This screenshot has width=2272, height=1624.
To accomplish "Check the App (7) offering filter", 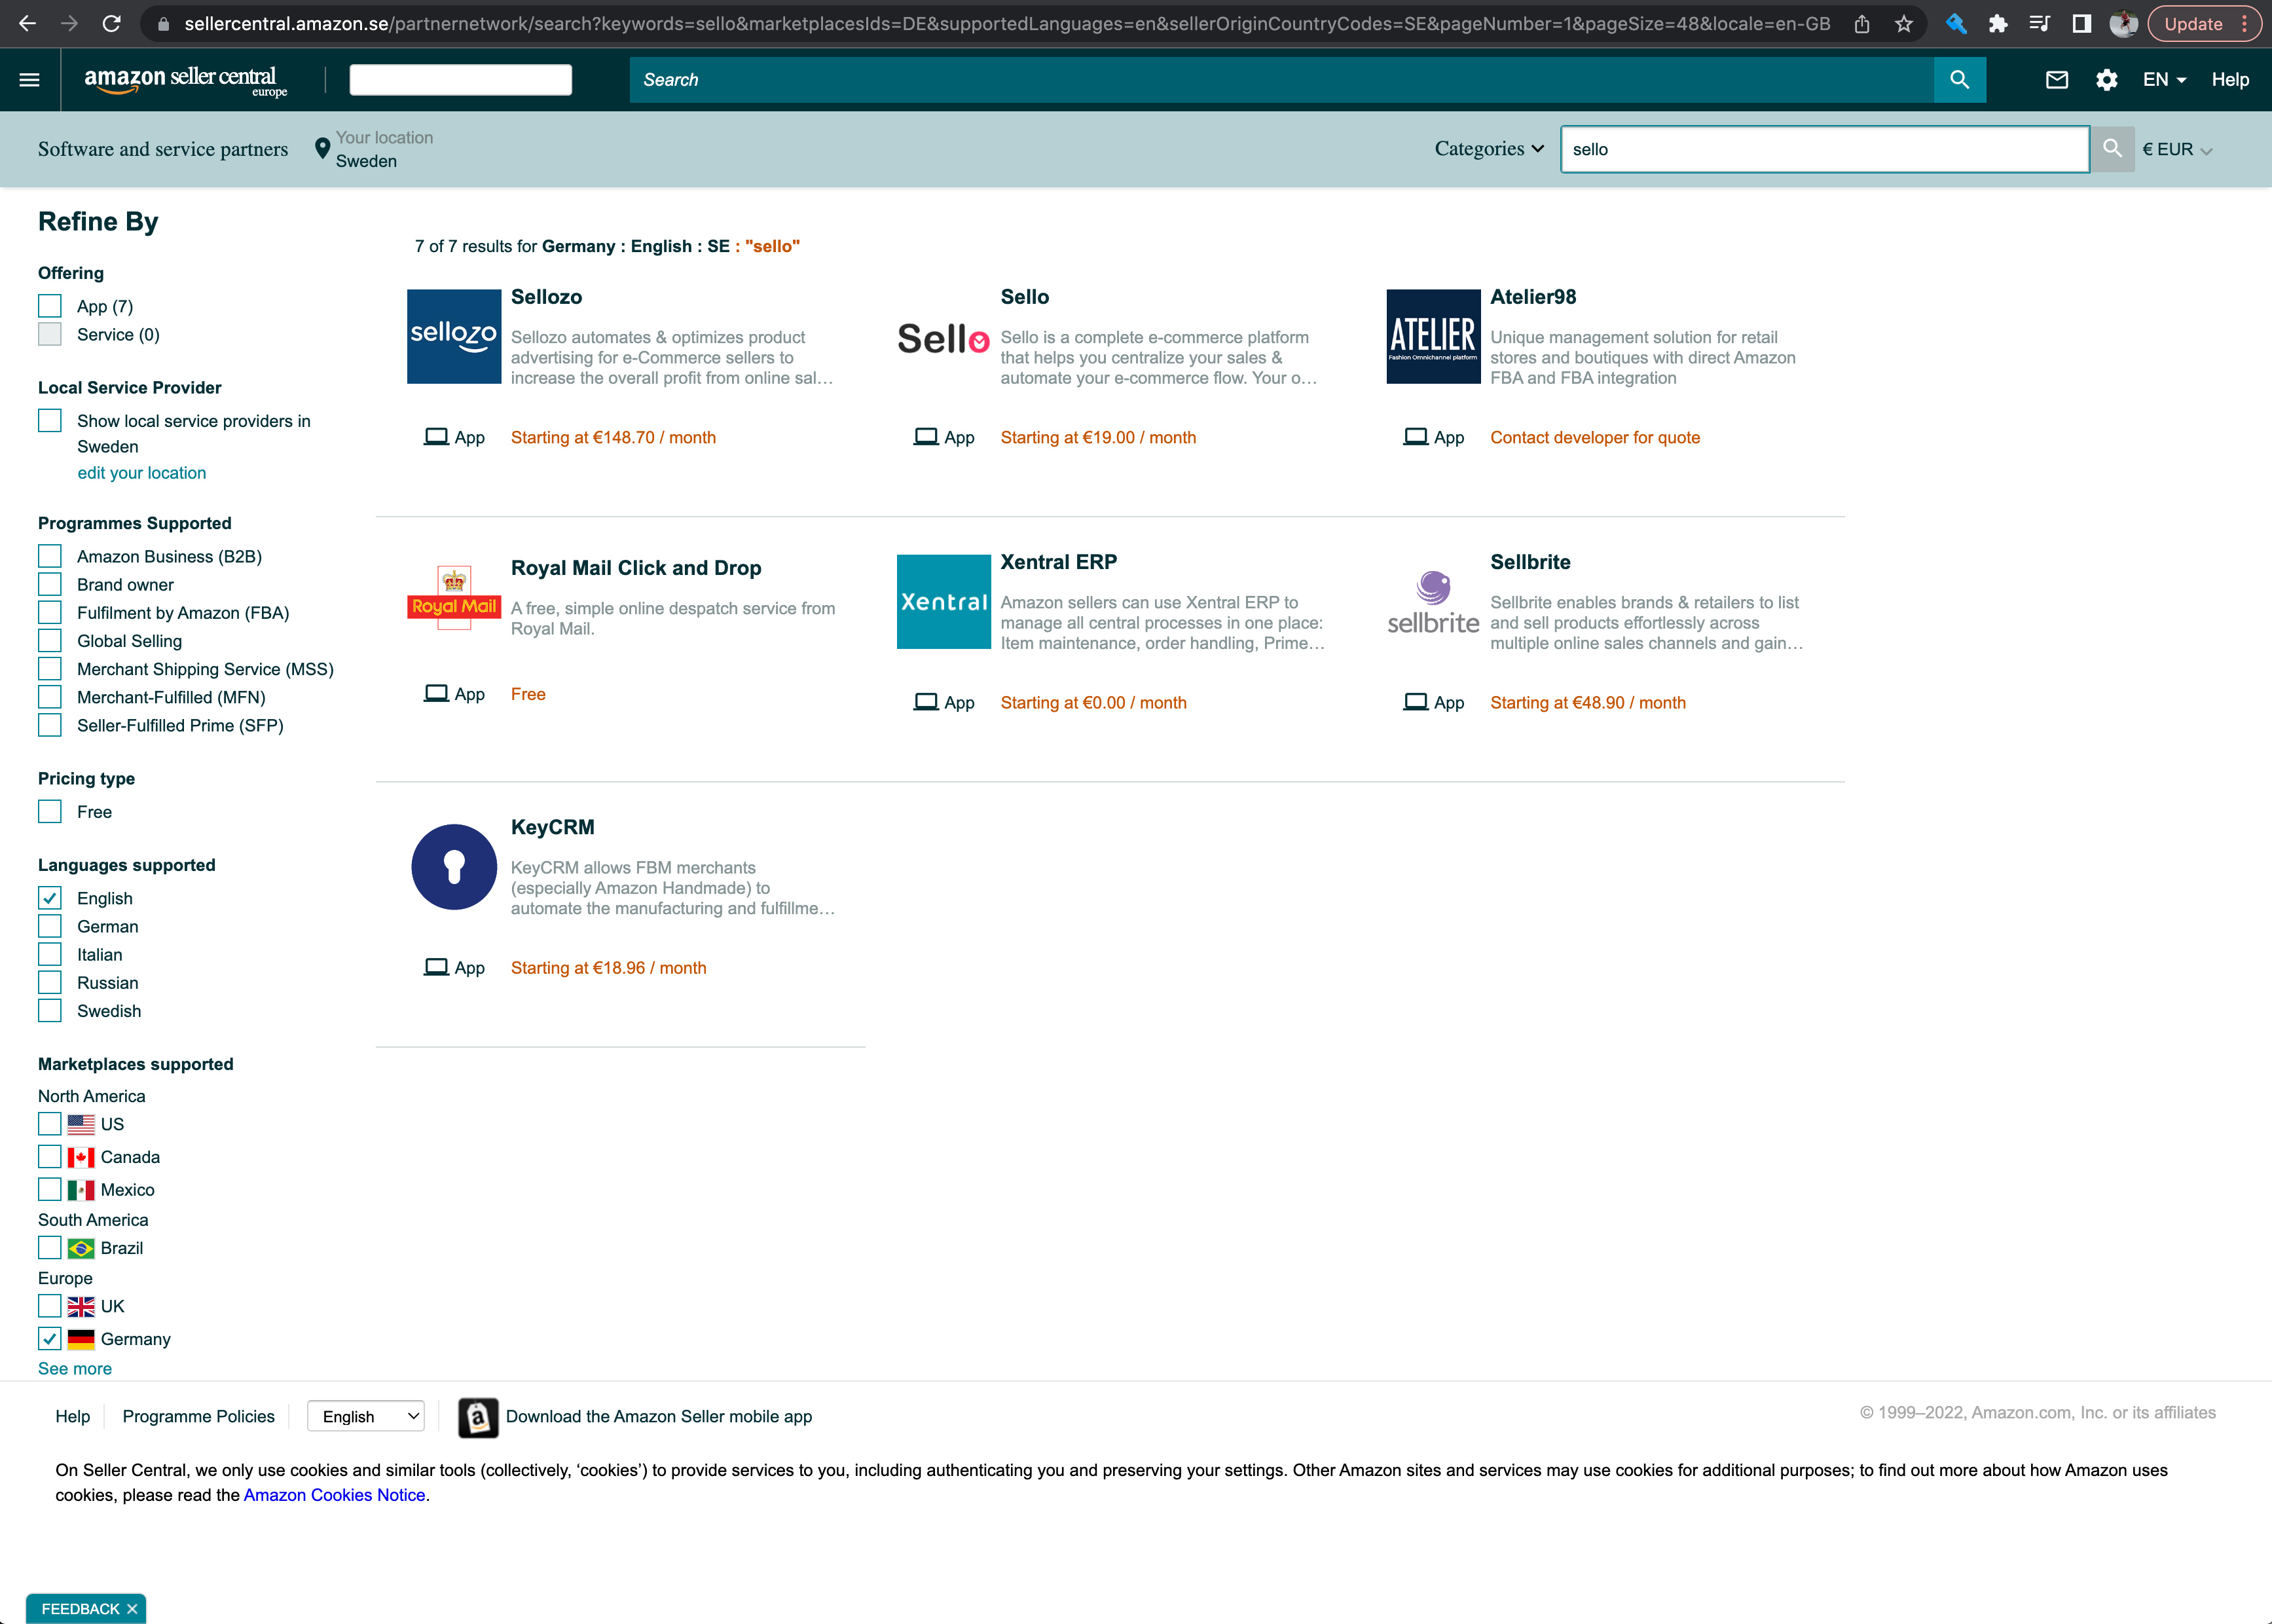I will [x=50, y=306].
